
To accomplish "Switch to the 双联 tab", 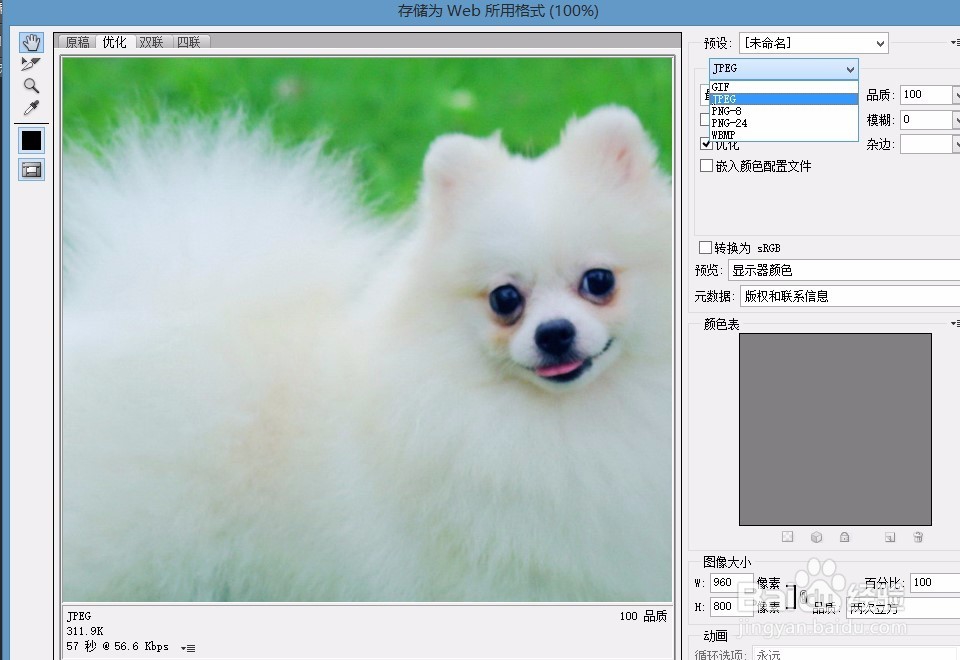I will pyautogui.click(x=151, y=42).
